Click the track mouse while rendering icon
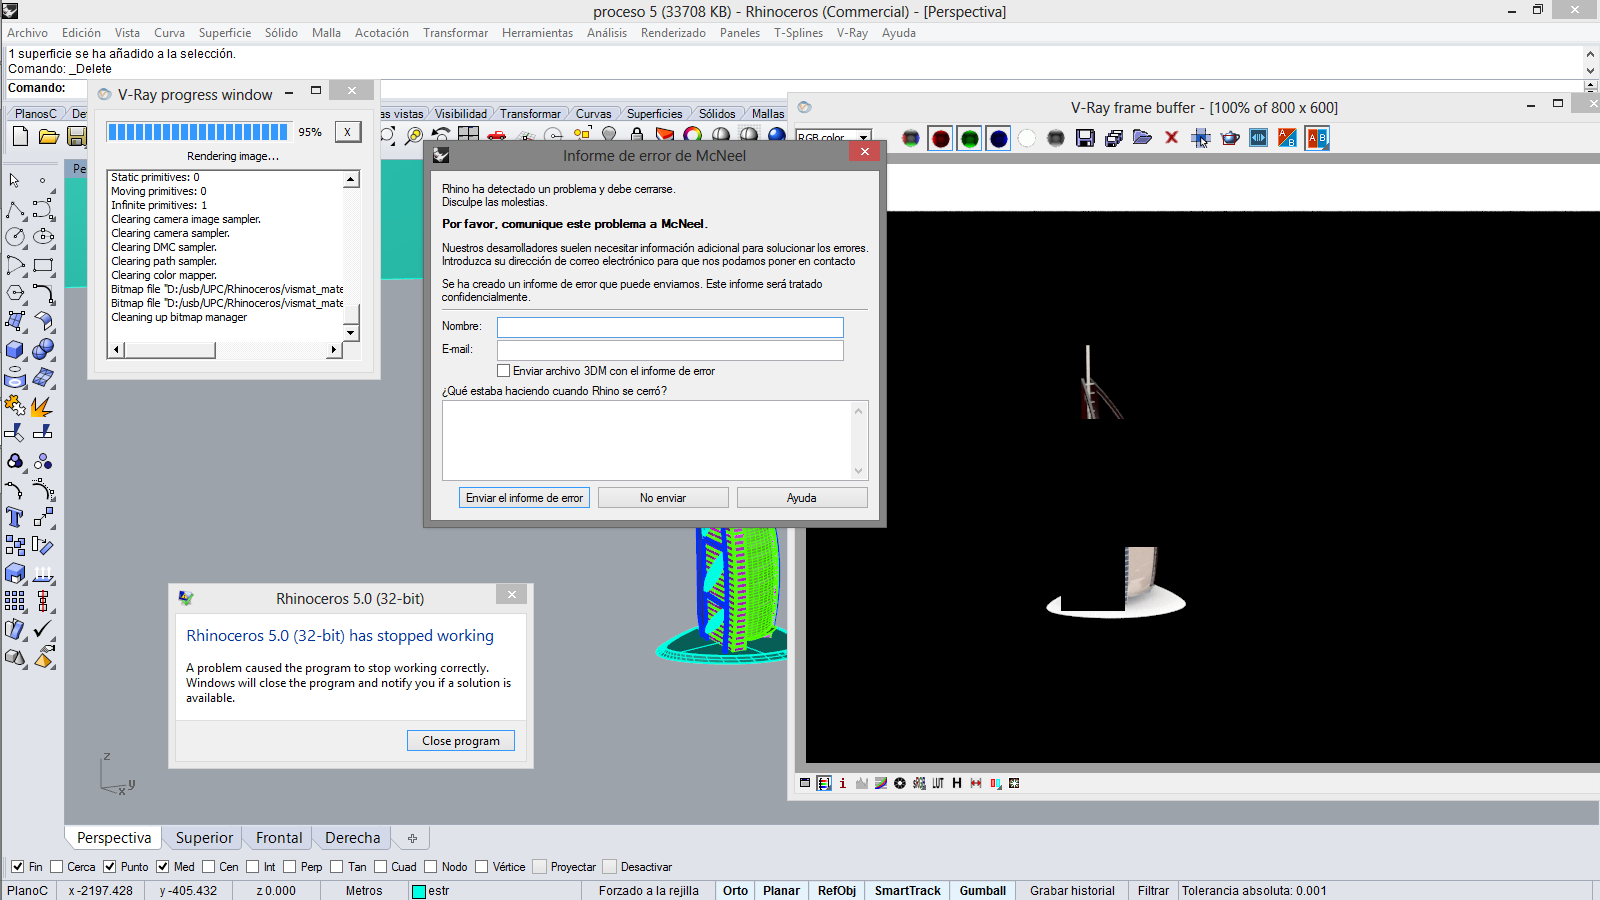Viewport: 1600px width, 900px height. coord(1201,138)
